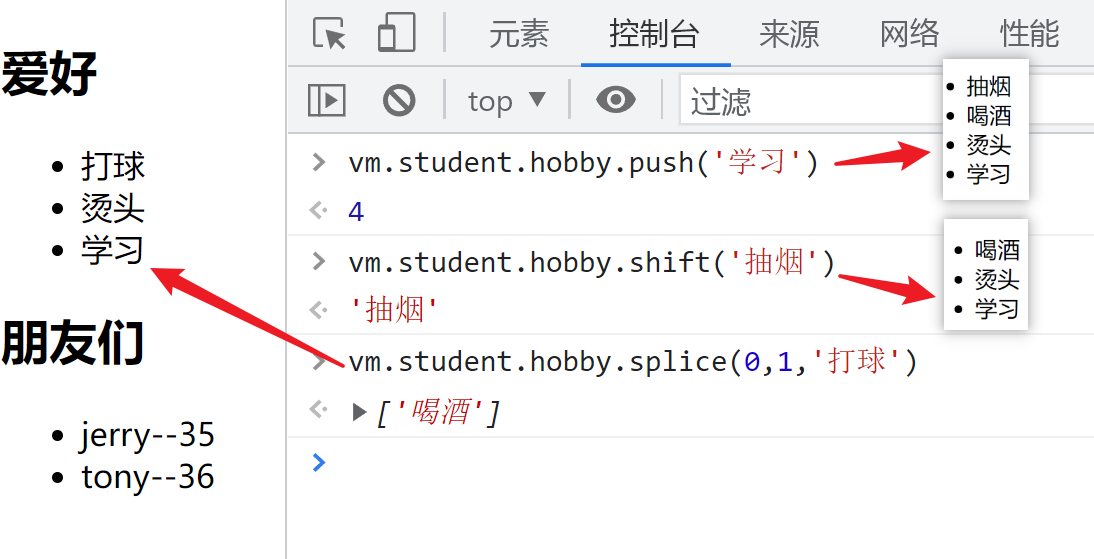Click the splice(0,1,'打球') command line

pos(632,361)
